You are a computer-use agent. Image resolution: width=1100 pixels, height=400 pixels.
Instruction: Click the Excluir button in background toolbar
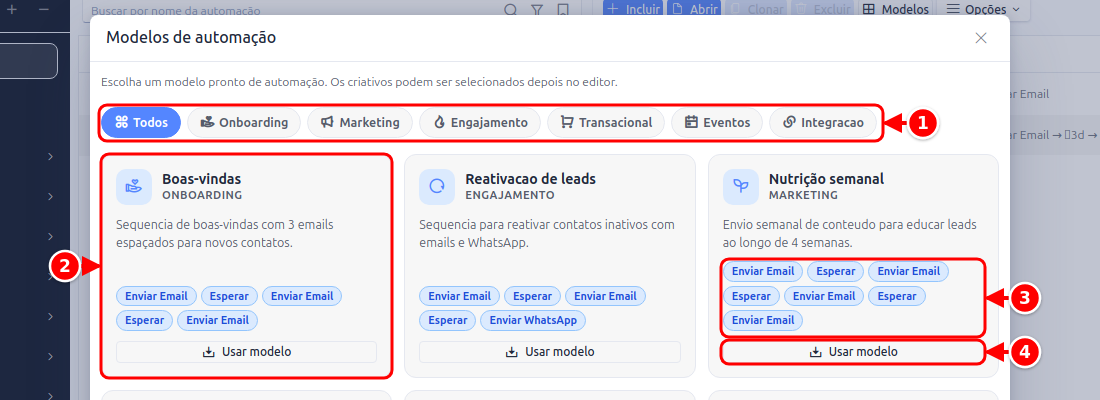coord(823,9)
